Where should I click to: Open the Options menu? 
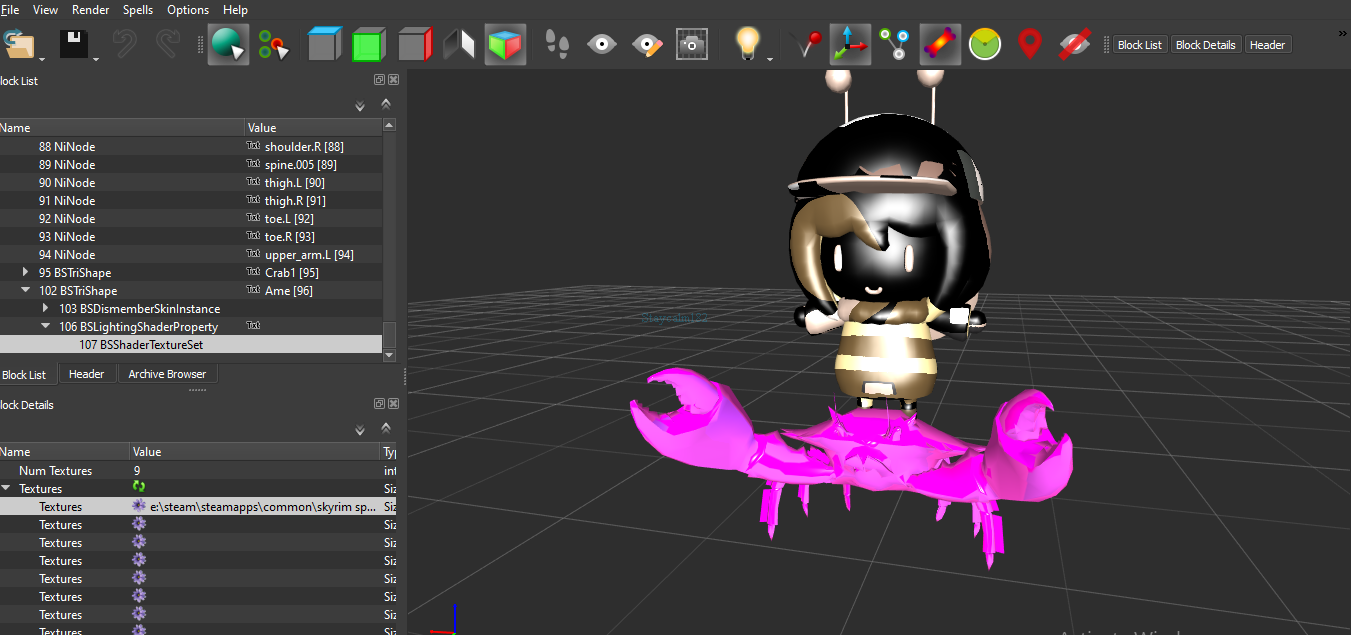click(x=188, y=9)
